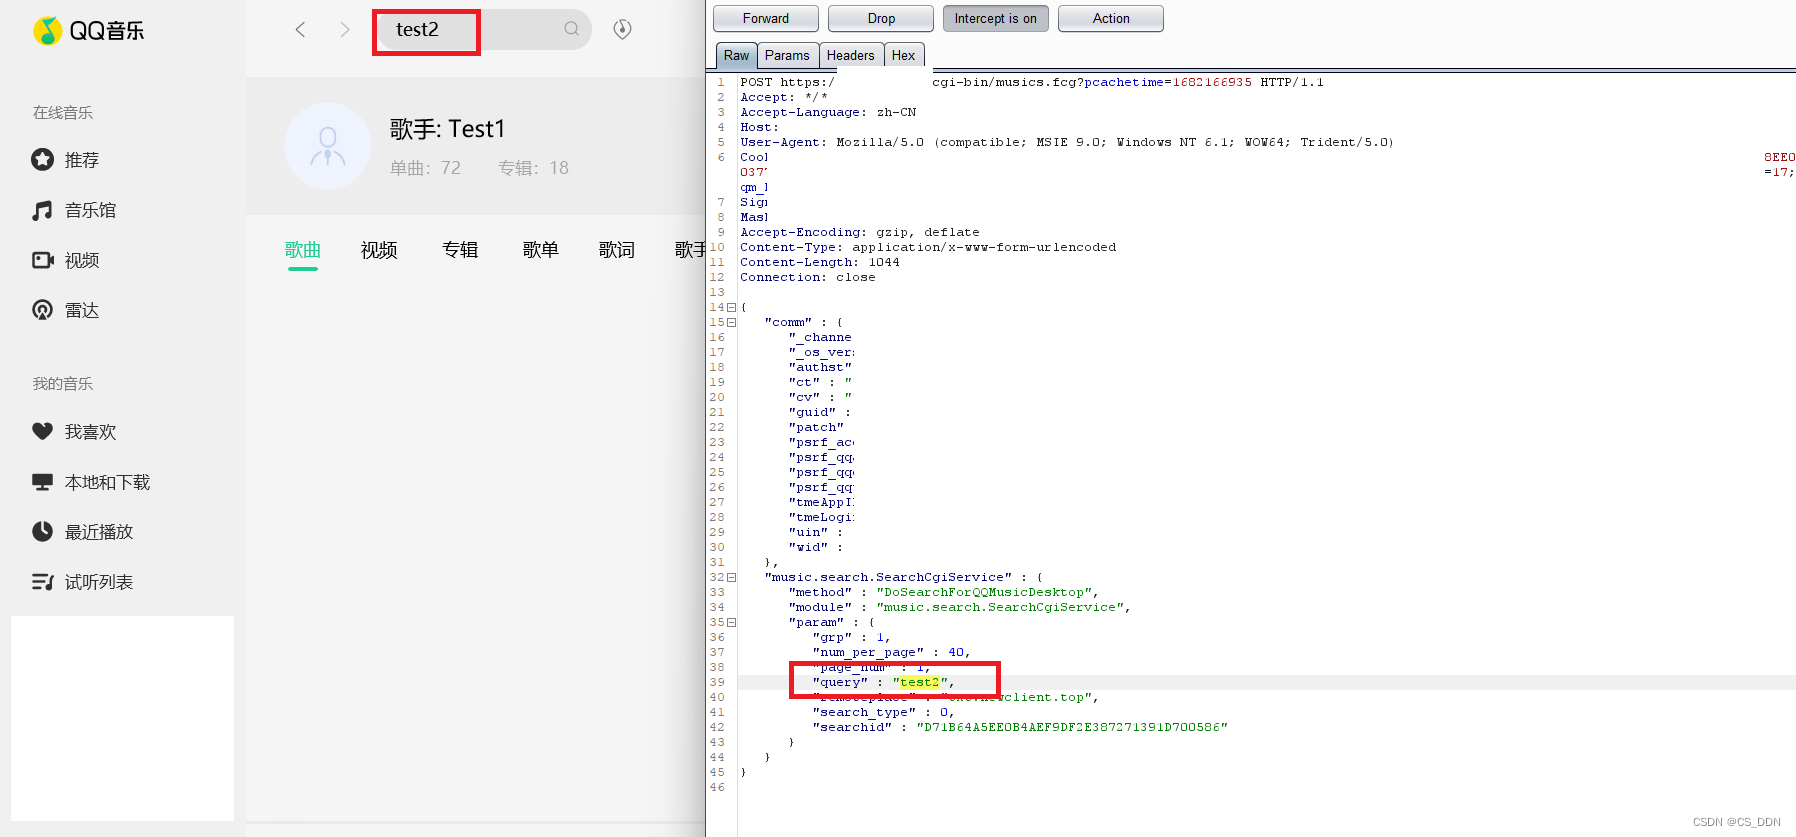Collapse the comm fold at line 15

[731, 322]
